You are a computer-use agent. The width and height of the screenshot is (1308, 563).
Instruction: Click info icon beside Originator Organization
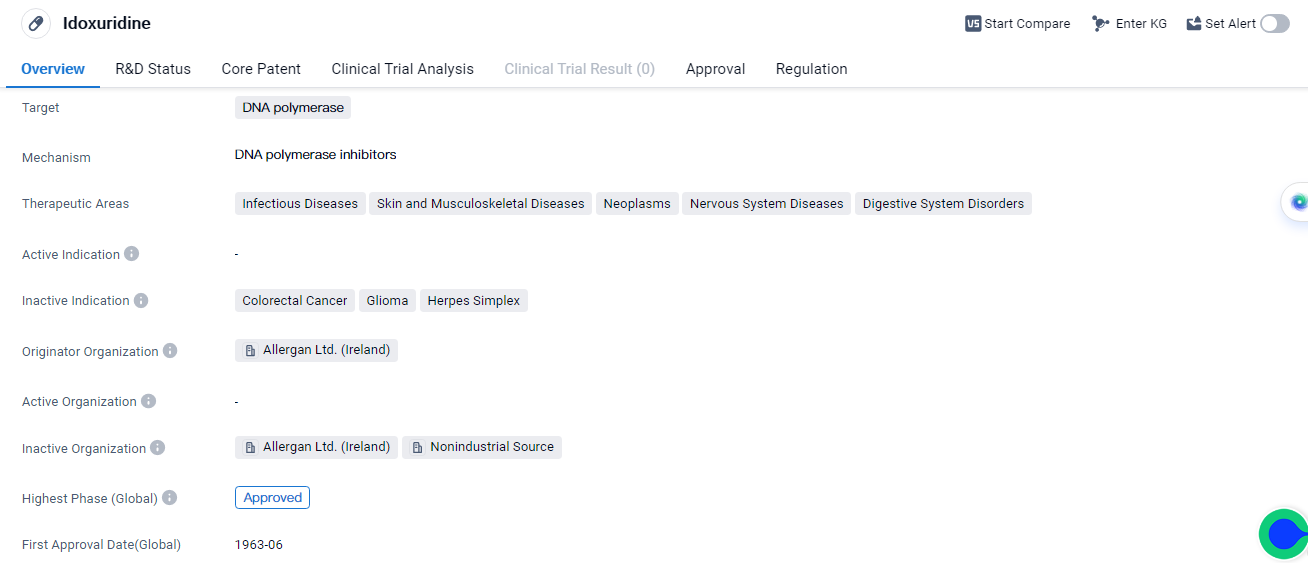[x=170, y=351]
